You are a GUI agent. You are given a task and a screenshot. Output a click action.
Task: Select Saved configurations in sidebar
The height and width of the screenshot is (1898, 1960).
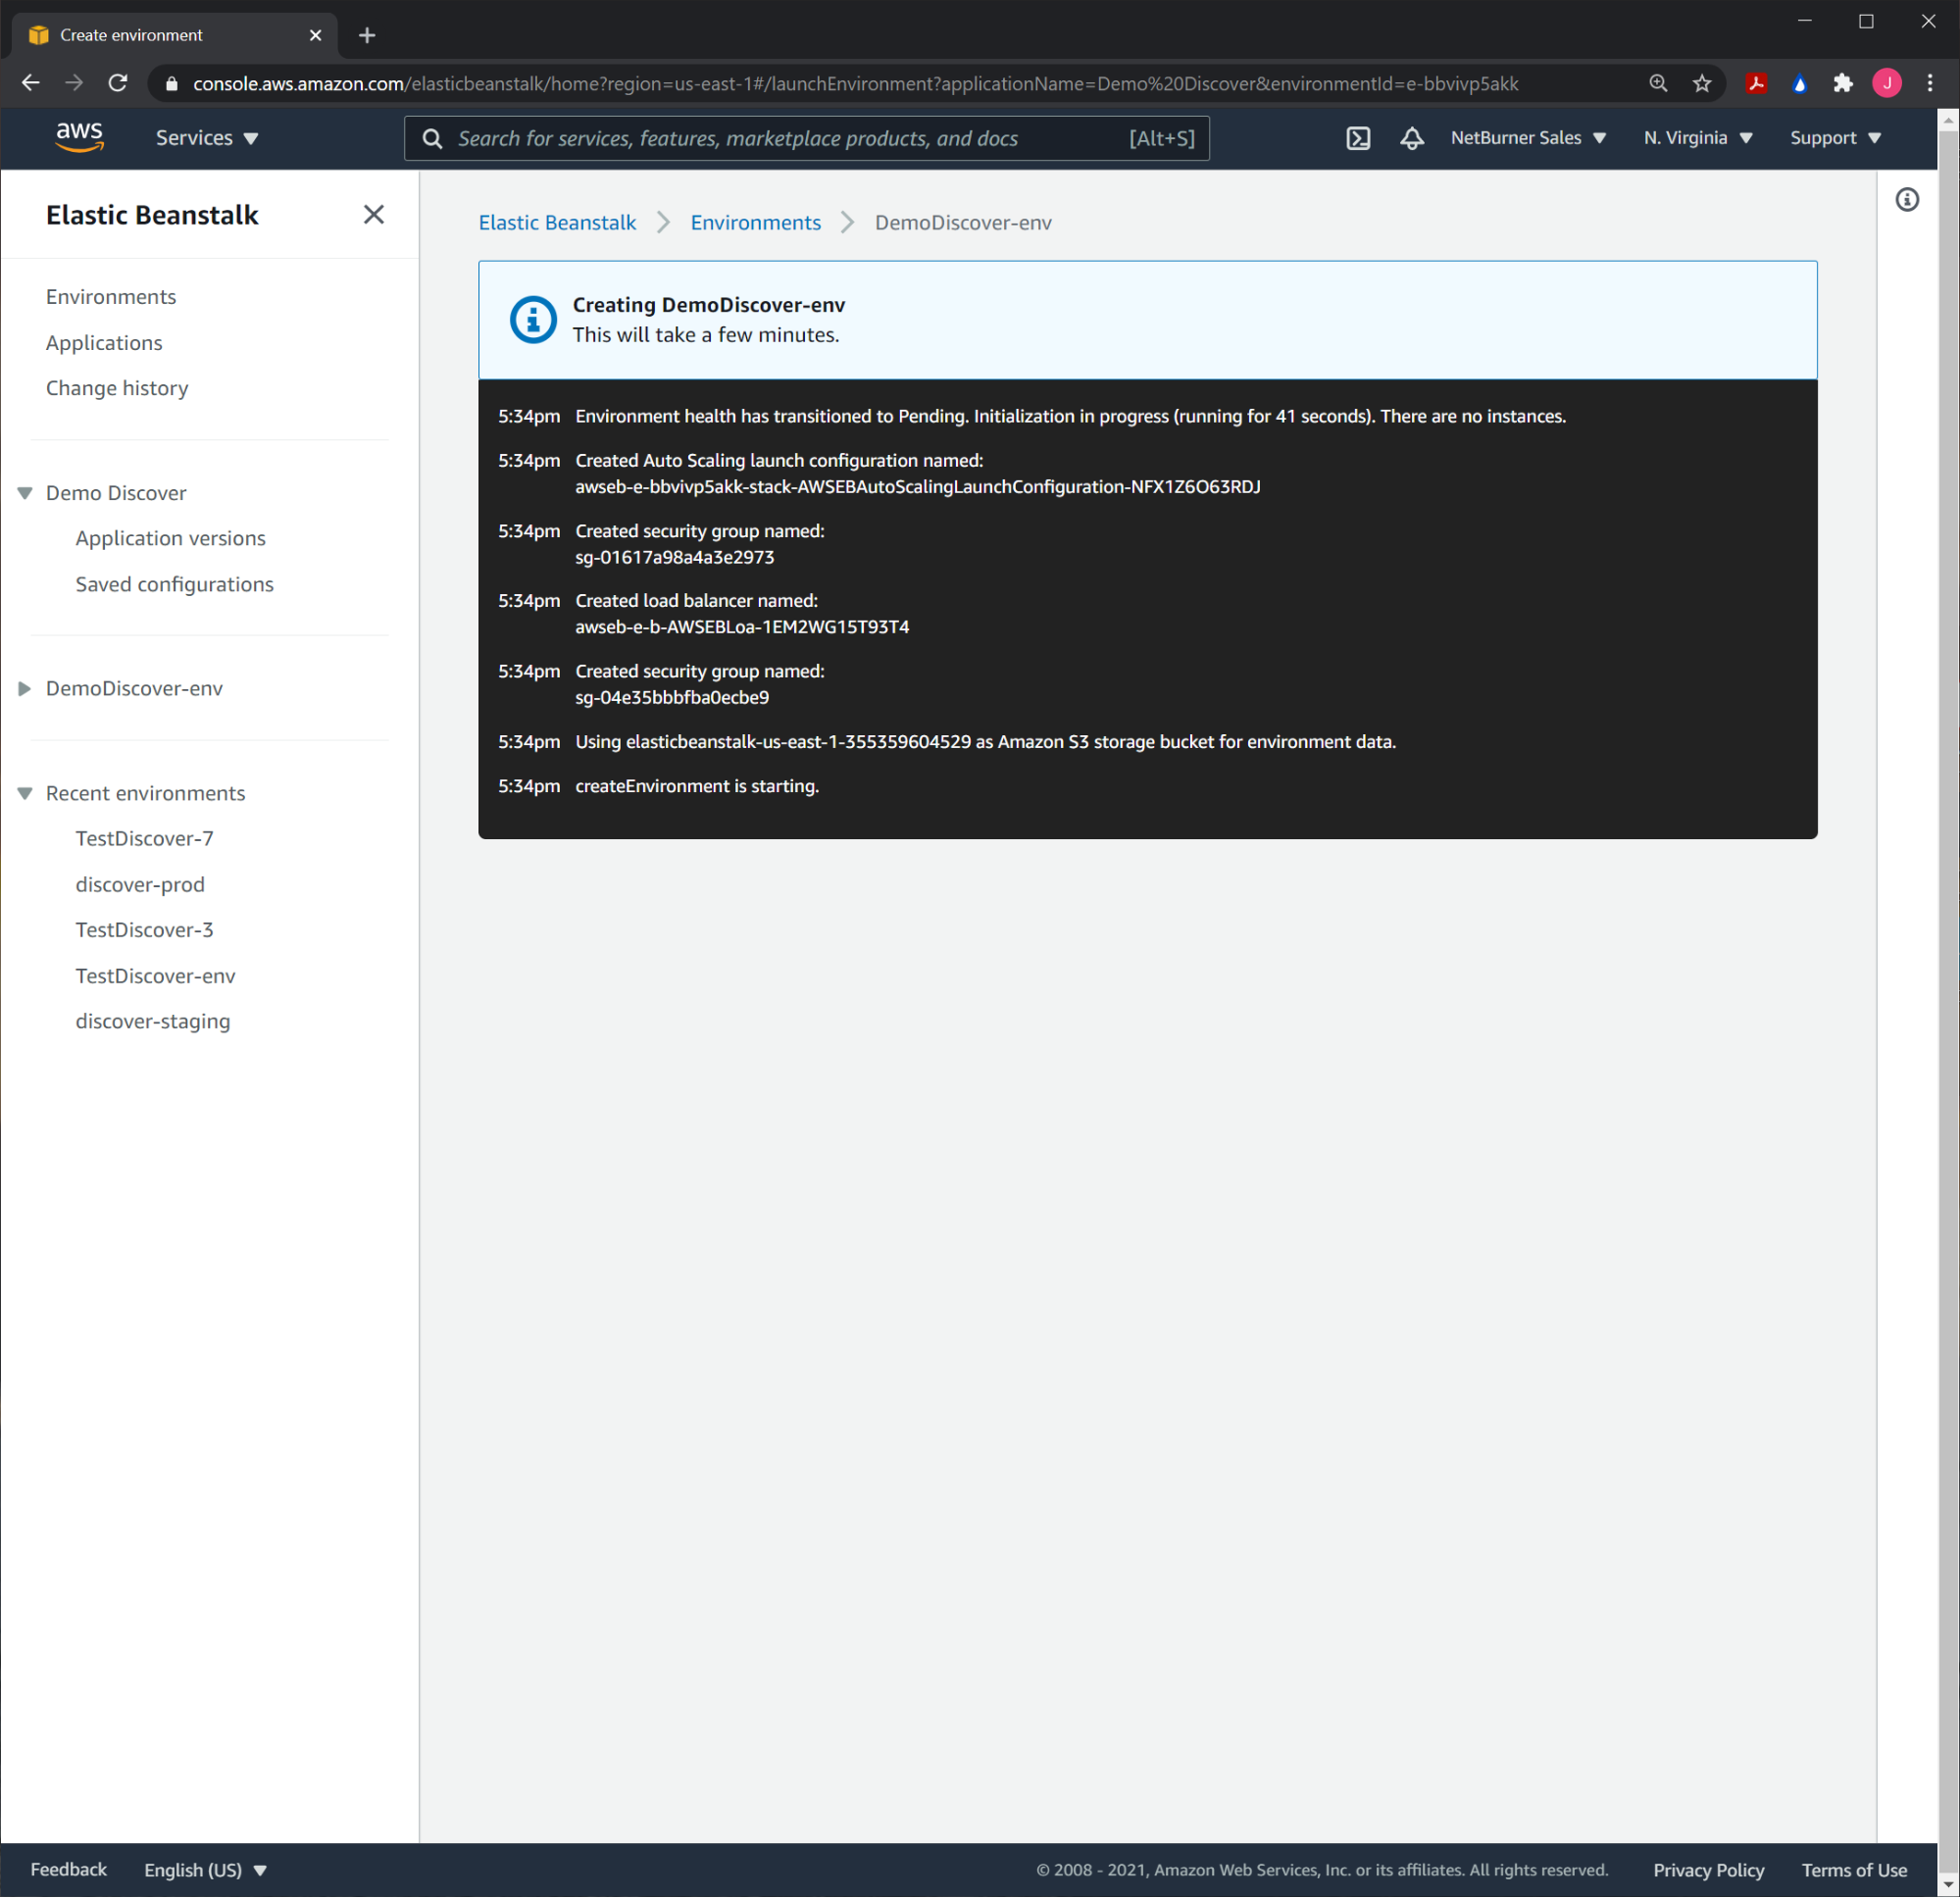click(x=174, y=584)
